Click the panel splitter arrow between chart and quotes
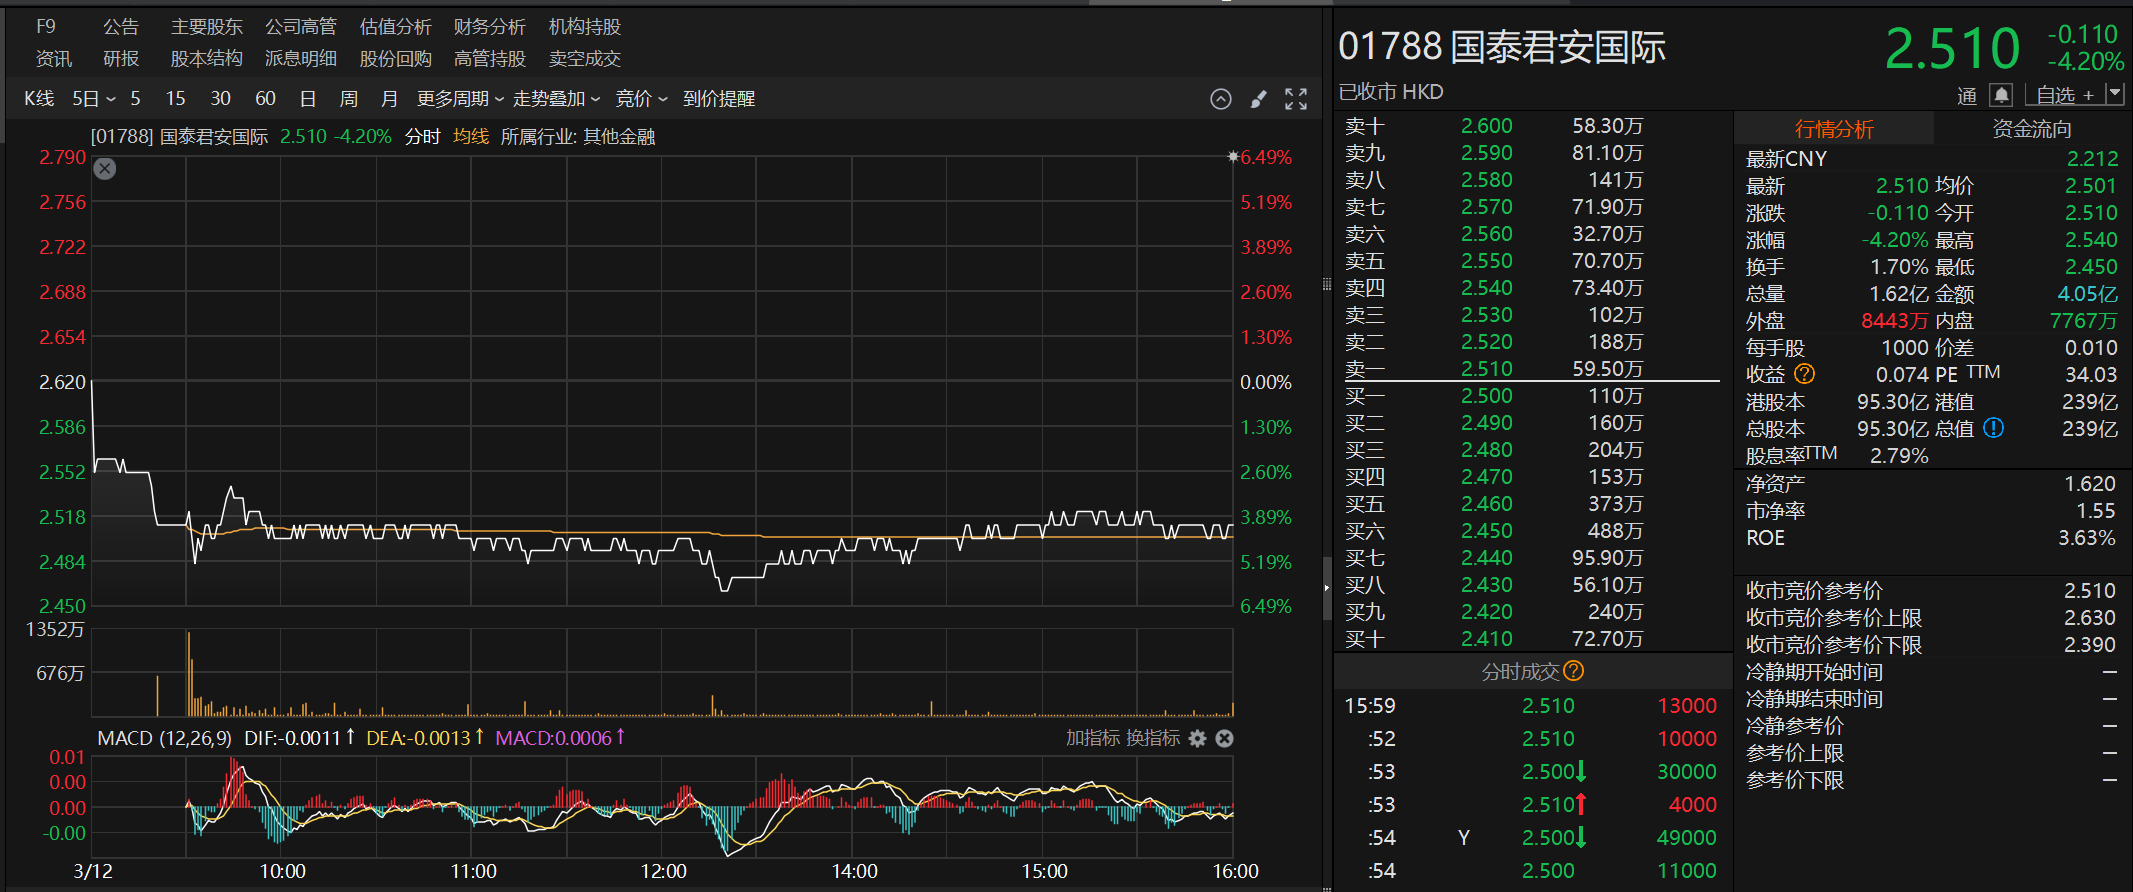Image resolution: width=2133 pixels, height=892 pixels. [x=1327, y=588]
